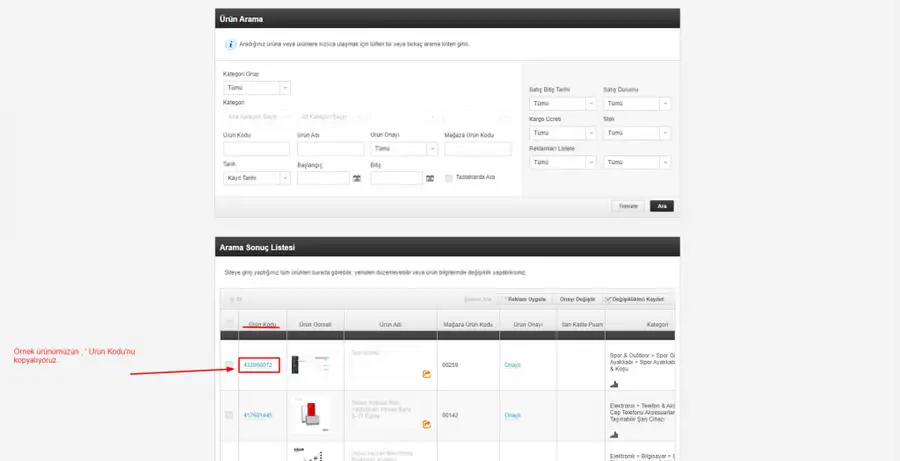Open the Bitiş date calendar picker
Viewport: 900px width, 461px height.
coord(430,179)
